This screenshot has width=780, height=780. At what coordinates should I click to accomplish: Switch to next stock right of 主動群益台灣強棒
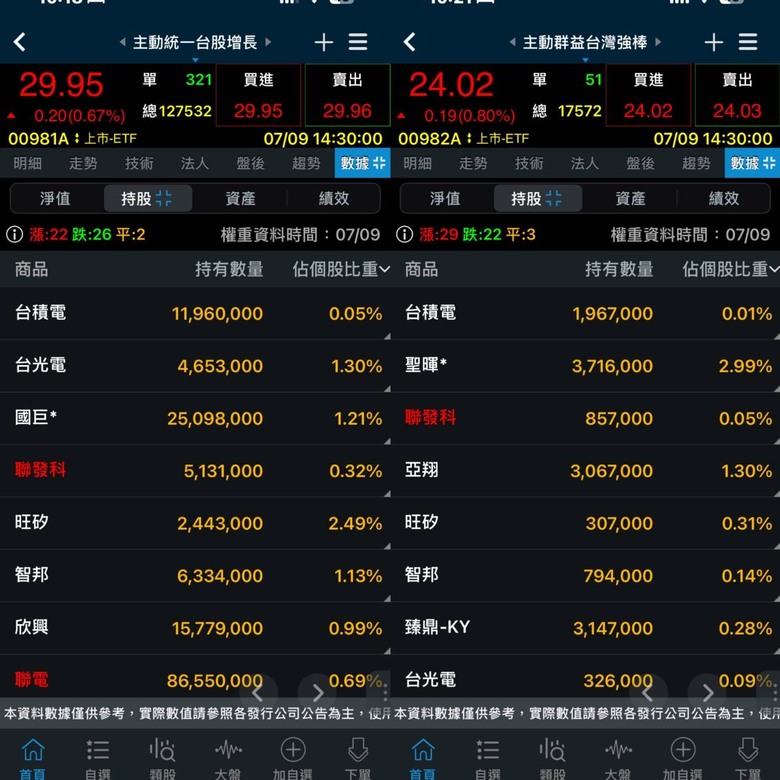click(658, 42)
